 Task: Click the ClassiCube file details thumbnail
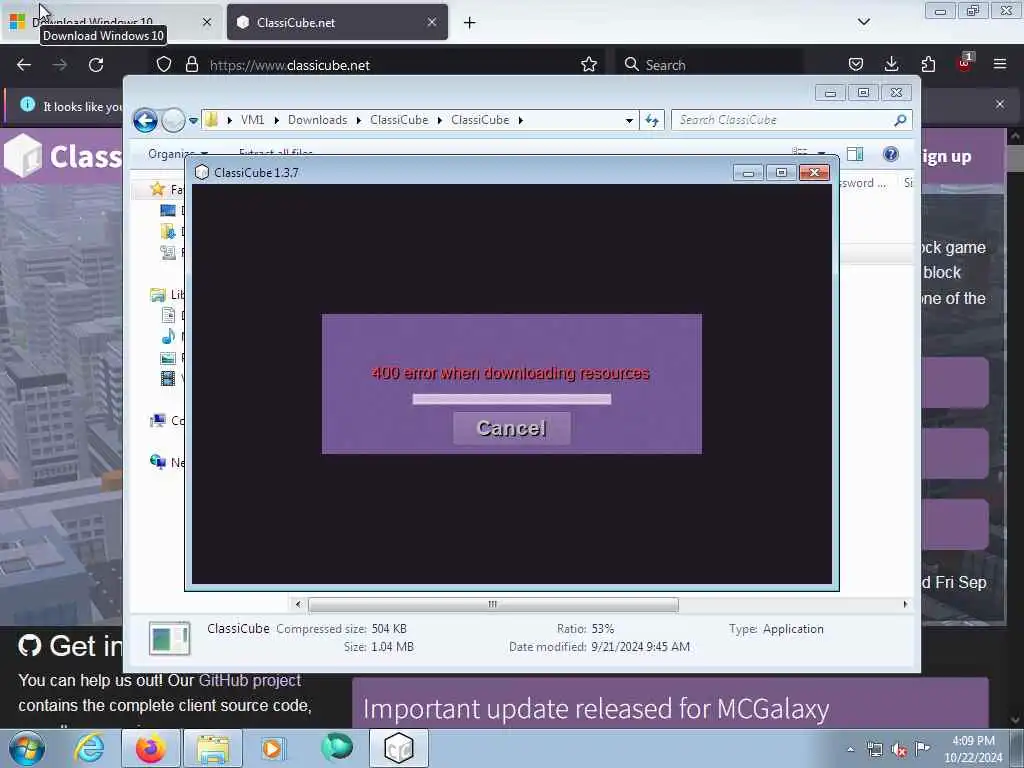click(x=169, y=638)
